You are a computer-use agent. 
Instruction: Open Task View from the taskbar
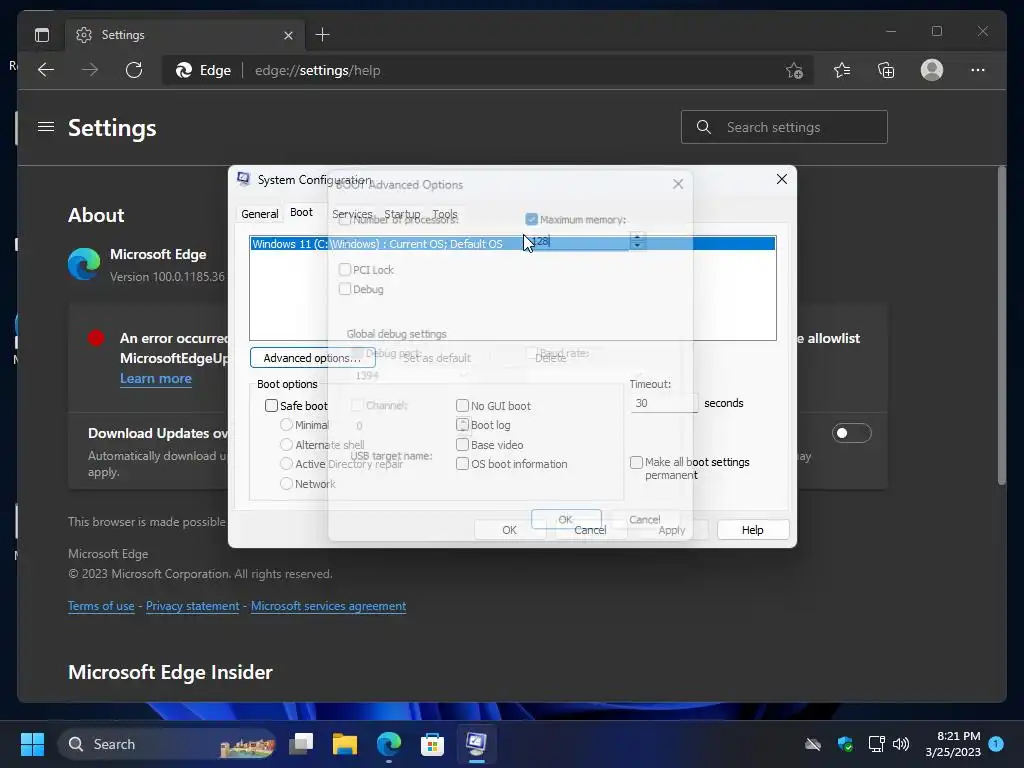[x=302, y=744]
